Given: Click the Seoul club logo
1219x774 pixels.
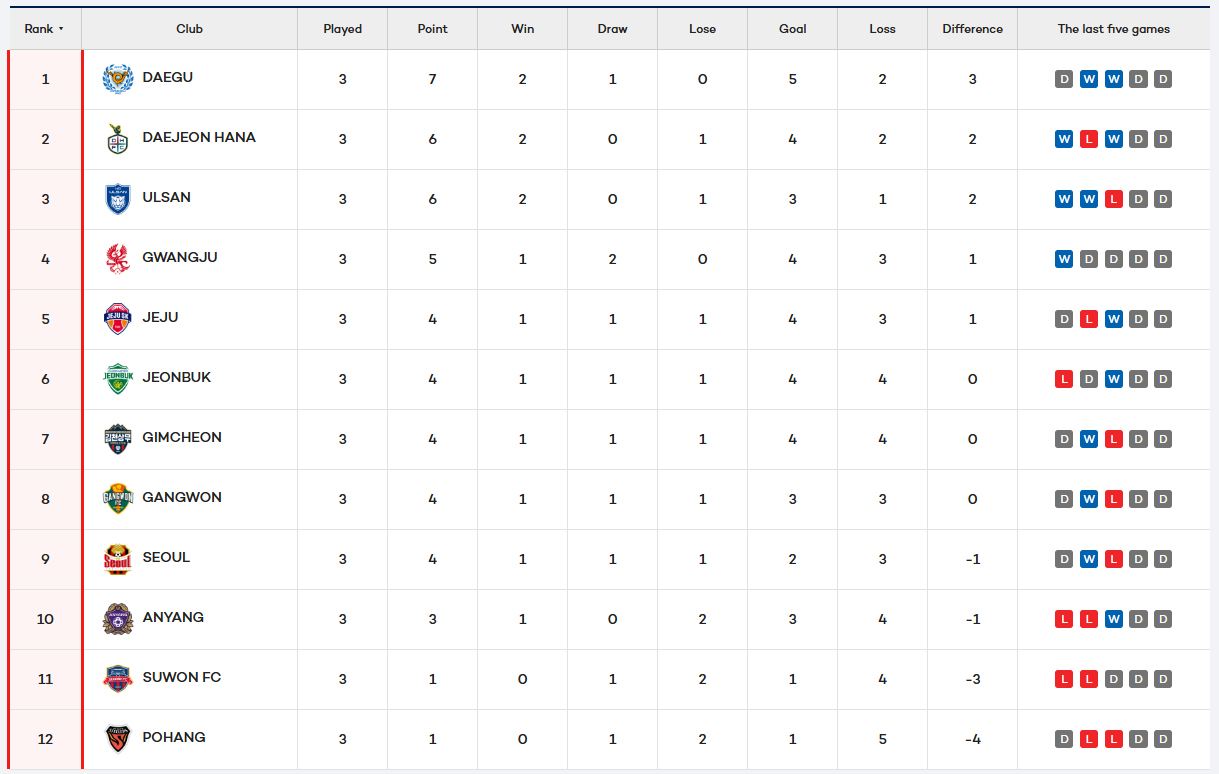Looking at the screenshot, I should pyautogui.click(x=118, y=559).
